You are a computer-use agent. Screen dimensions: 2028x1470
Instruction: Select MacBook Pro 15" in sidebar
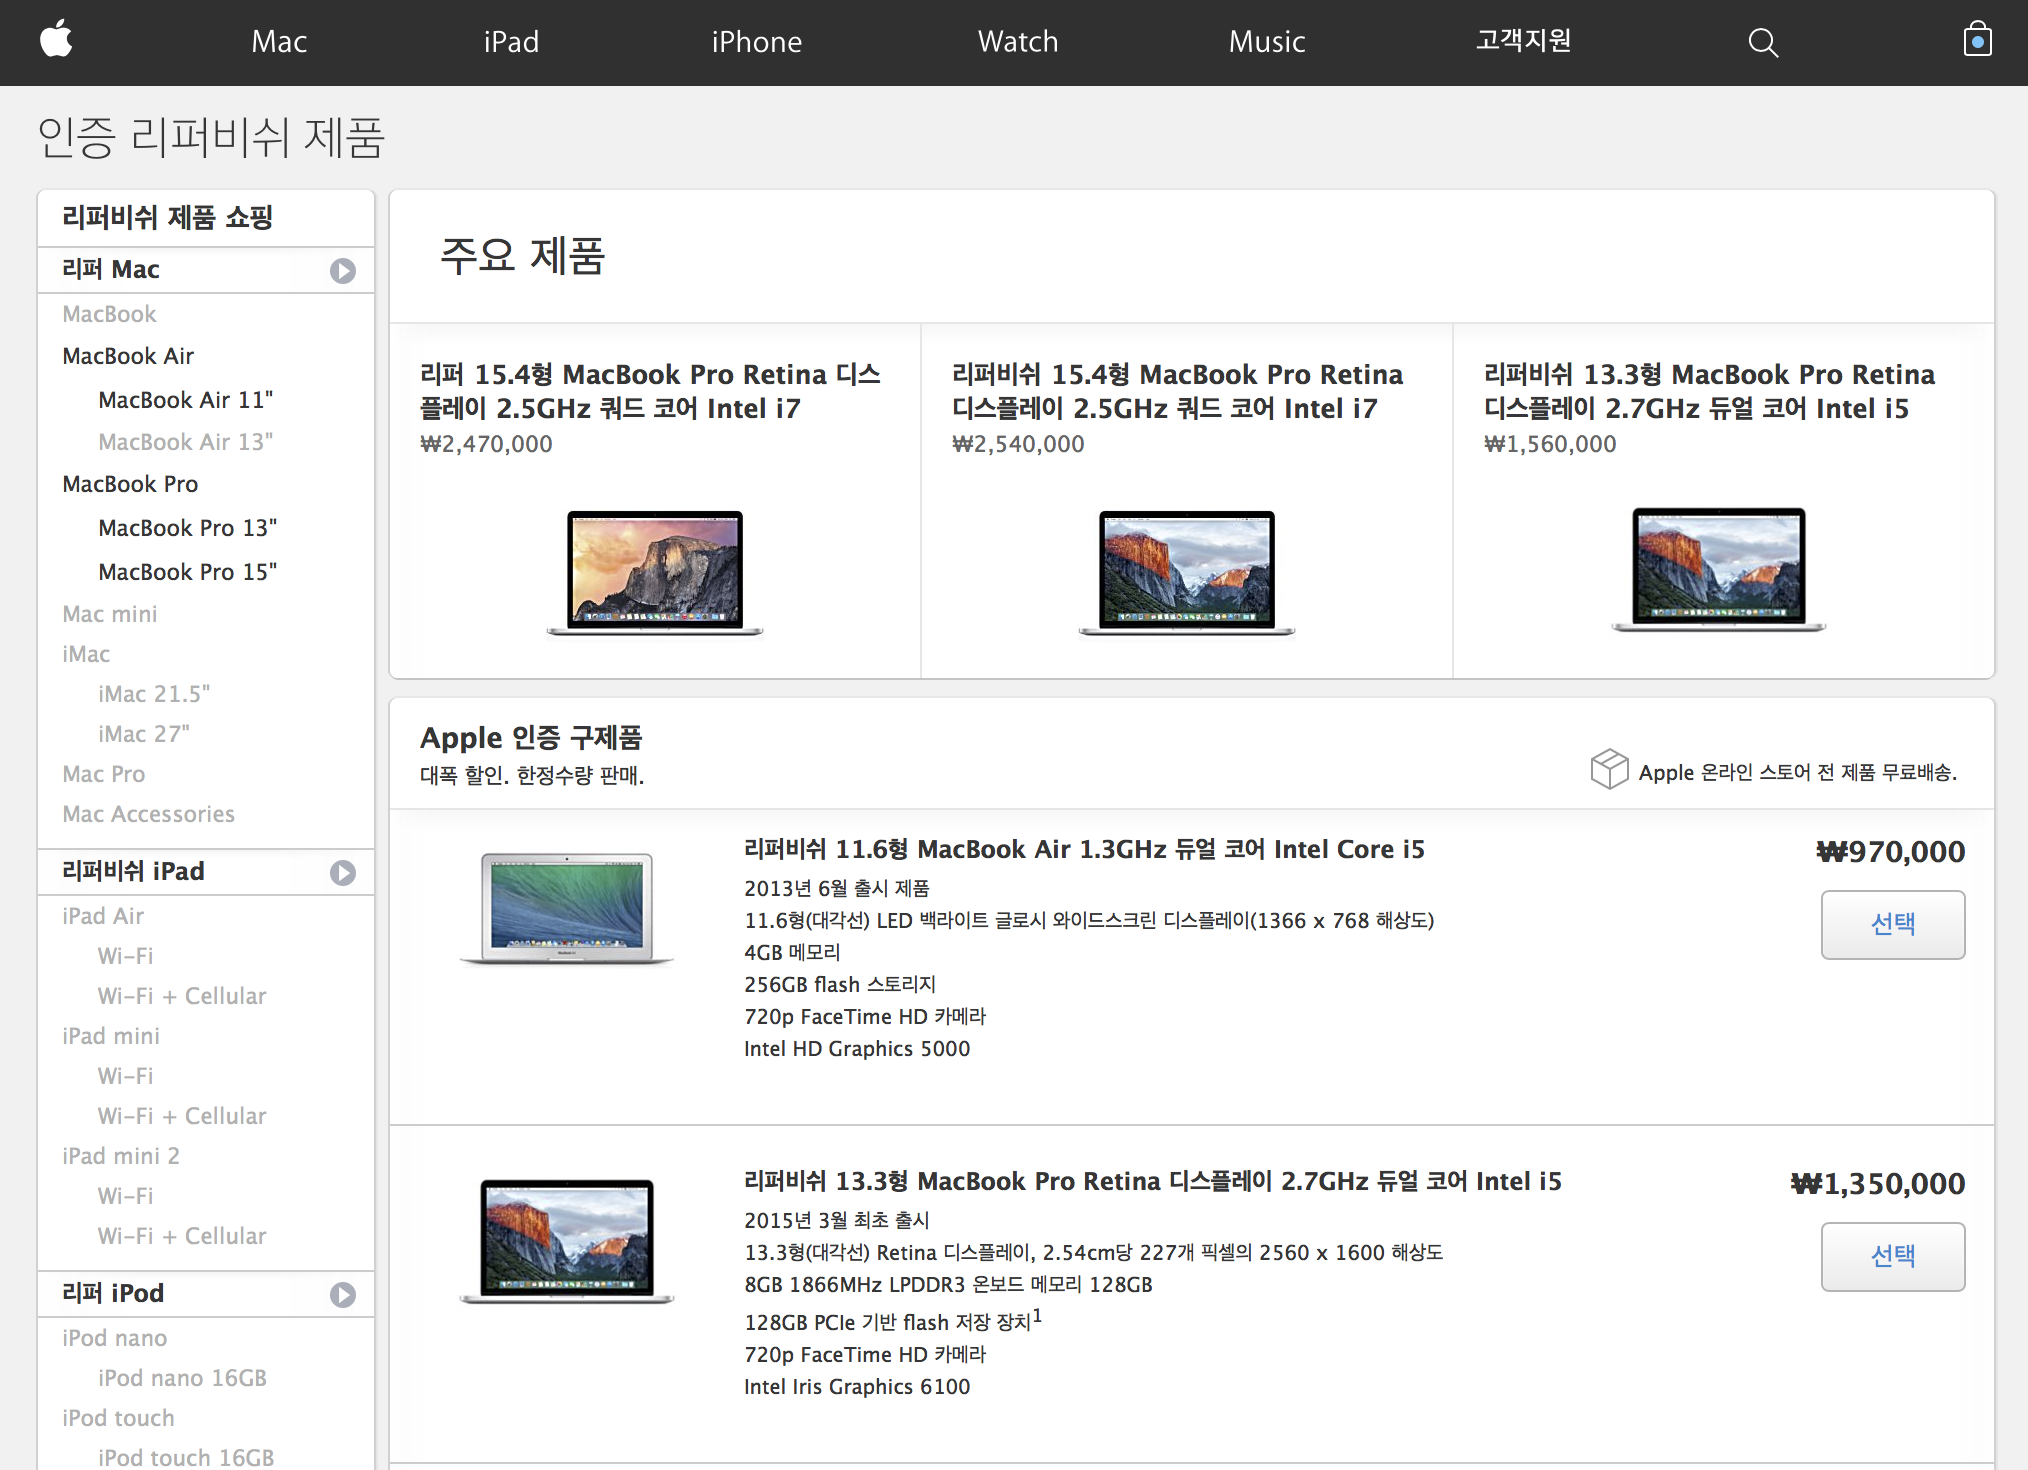point(187,572)
